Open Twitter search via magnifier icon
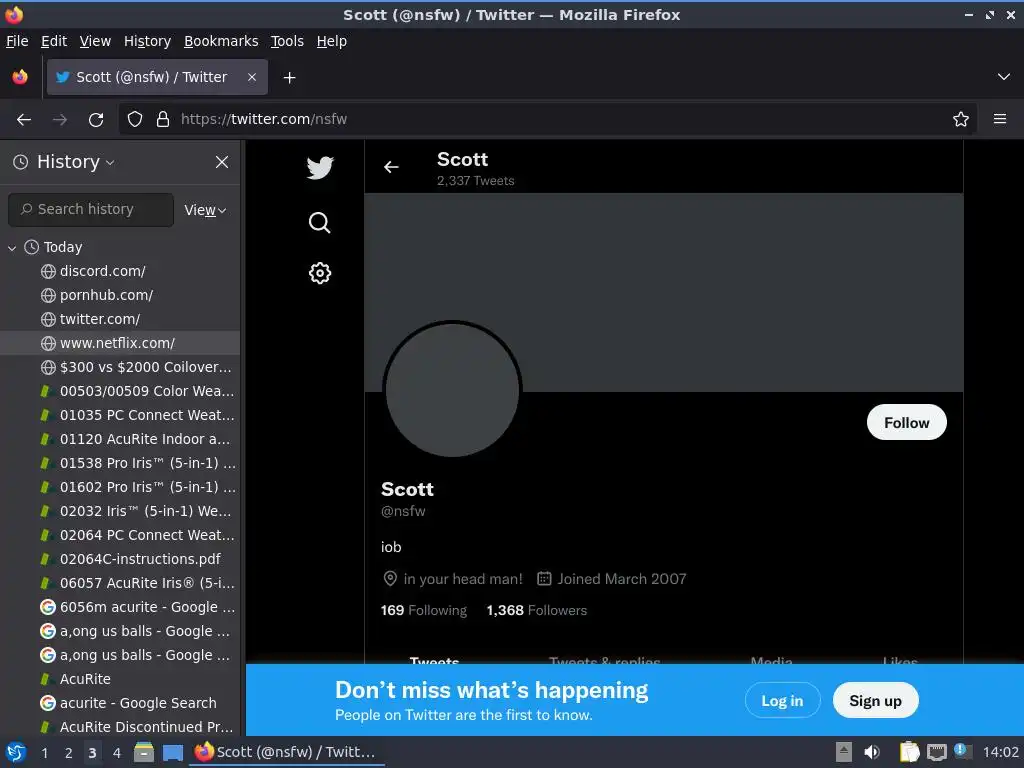This screenshot has width=1024, height=768. [319, 223]
